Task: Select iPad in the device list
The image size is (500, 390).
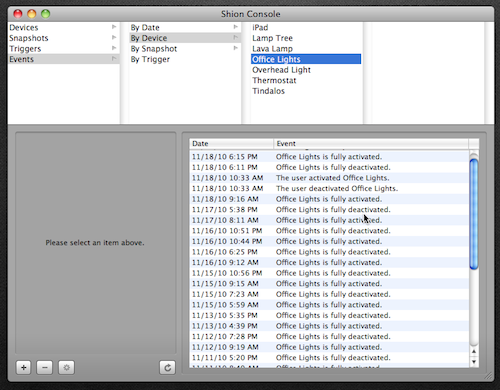Action: (306, 27)
